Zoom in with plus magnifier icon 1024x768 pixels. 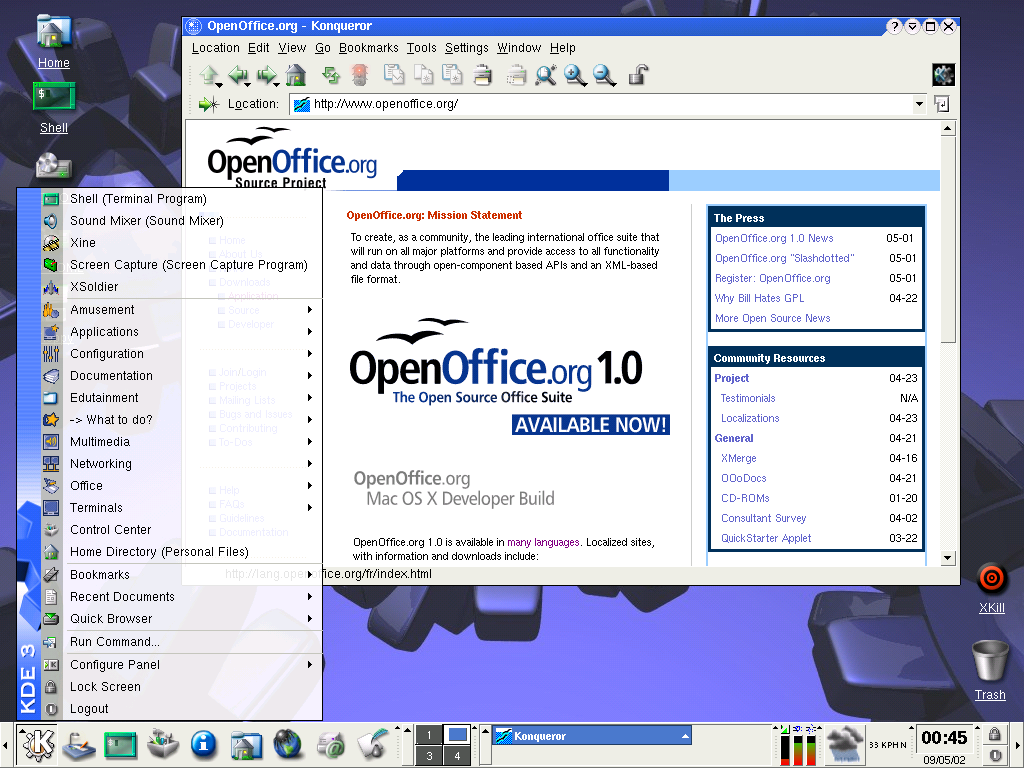[575, 75]
